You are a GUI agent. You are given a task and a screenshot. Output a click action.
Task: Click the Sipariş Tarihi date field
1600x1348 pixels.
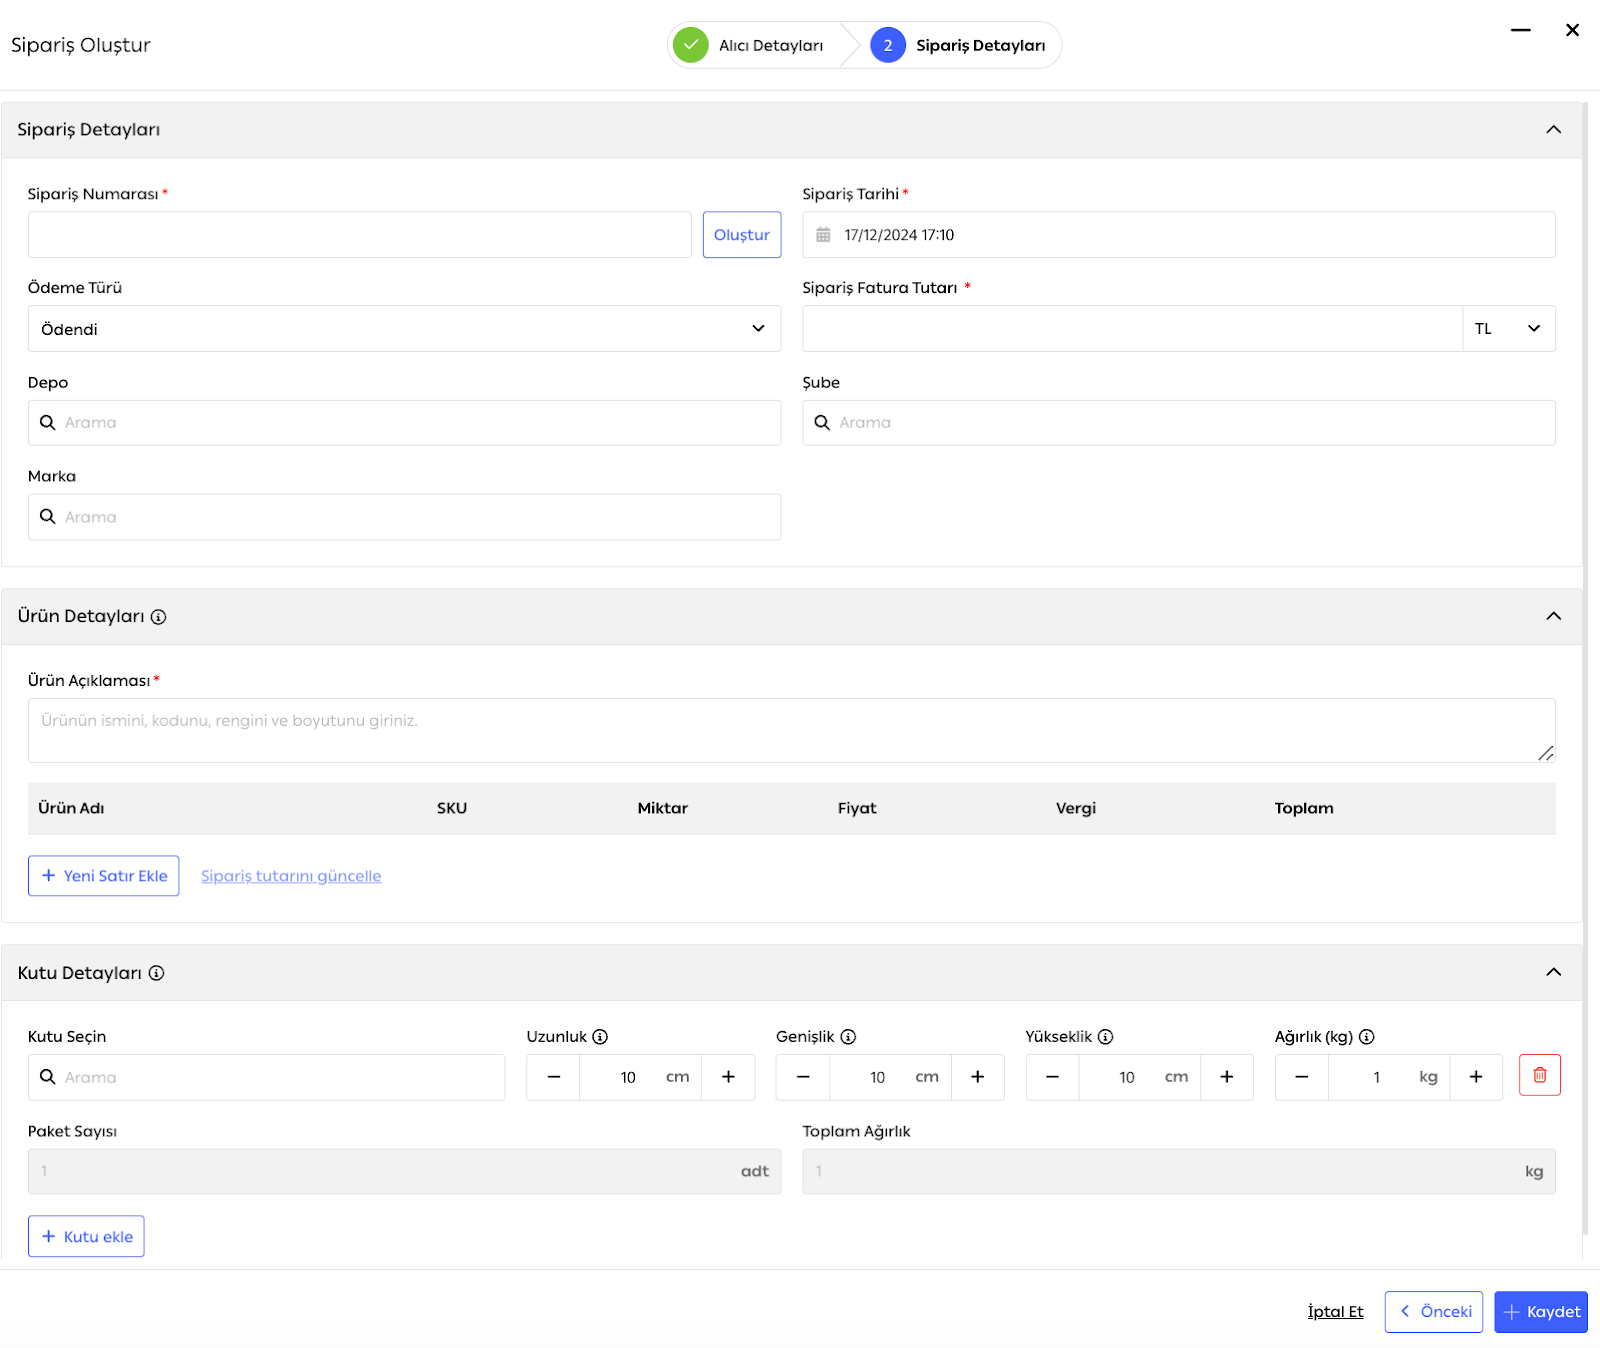click(x=1179, y=235)
